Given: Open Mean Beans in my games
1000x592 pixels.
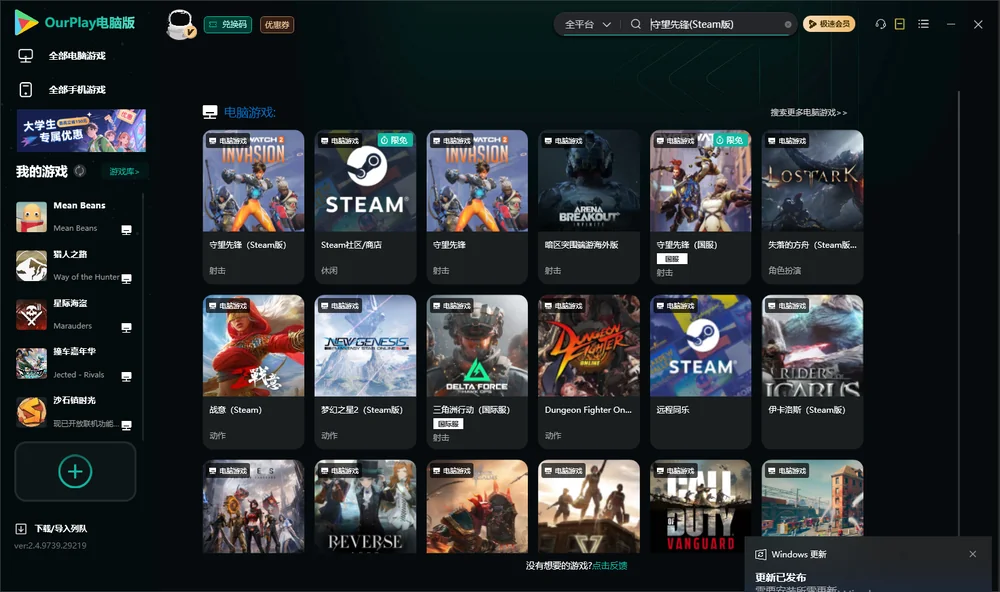Looking at the screenshot, I should [74, 216].
